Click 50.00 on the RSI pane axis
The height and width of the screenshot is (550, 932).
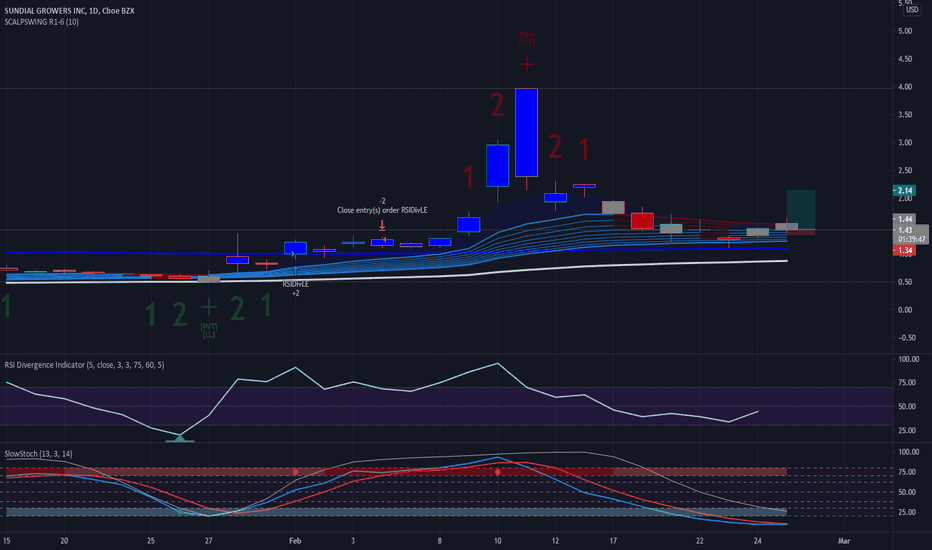(907, 407)
